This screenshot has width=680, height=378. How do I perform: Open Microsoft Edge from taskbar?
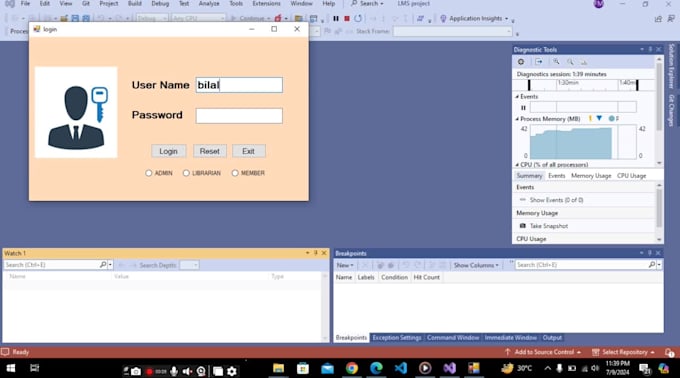click(x=376, y=368)
